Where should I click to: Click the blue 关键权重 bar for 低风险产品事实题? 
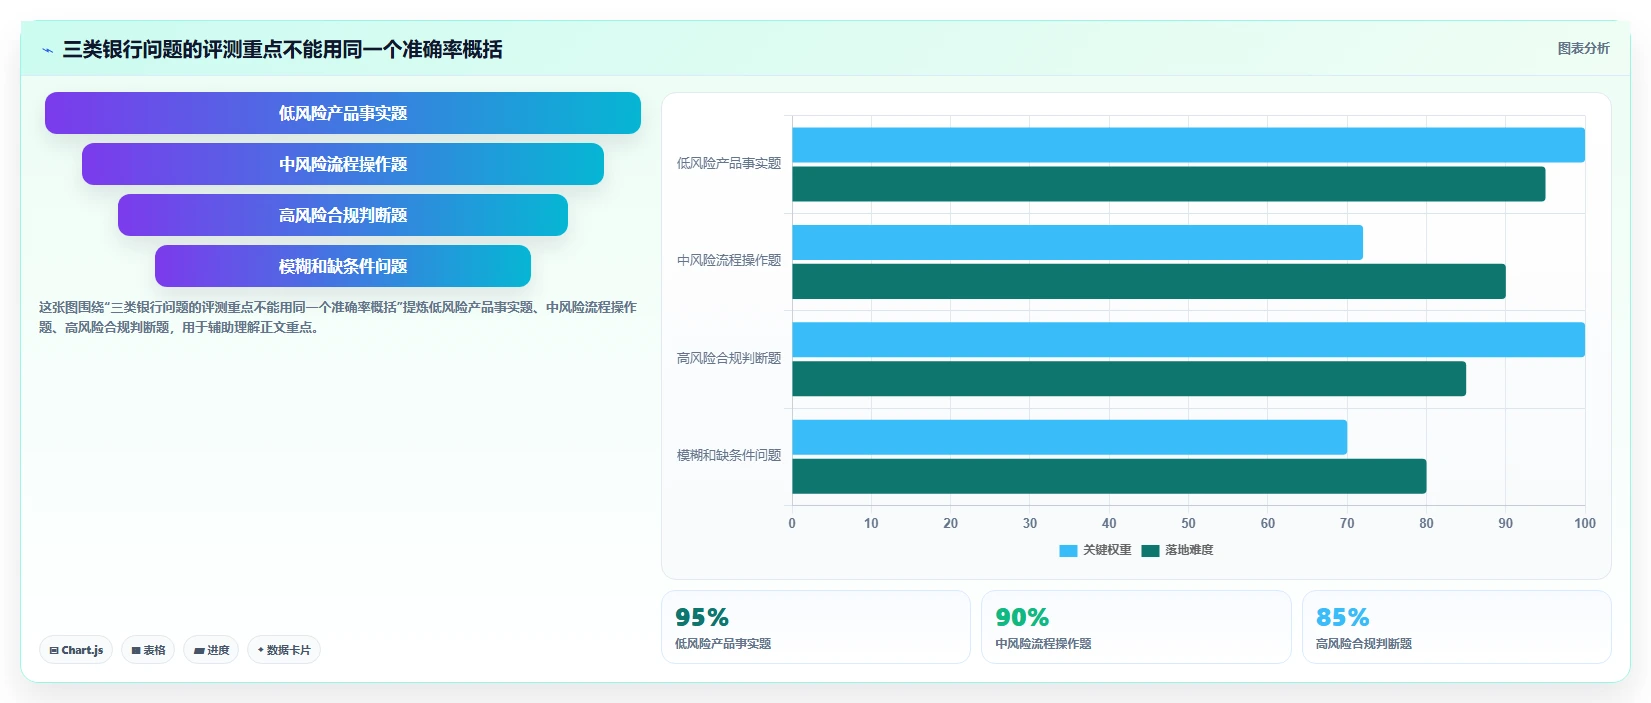point(1188,145)
